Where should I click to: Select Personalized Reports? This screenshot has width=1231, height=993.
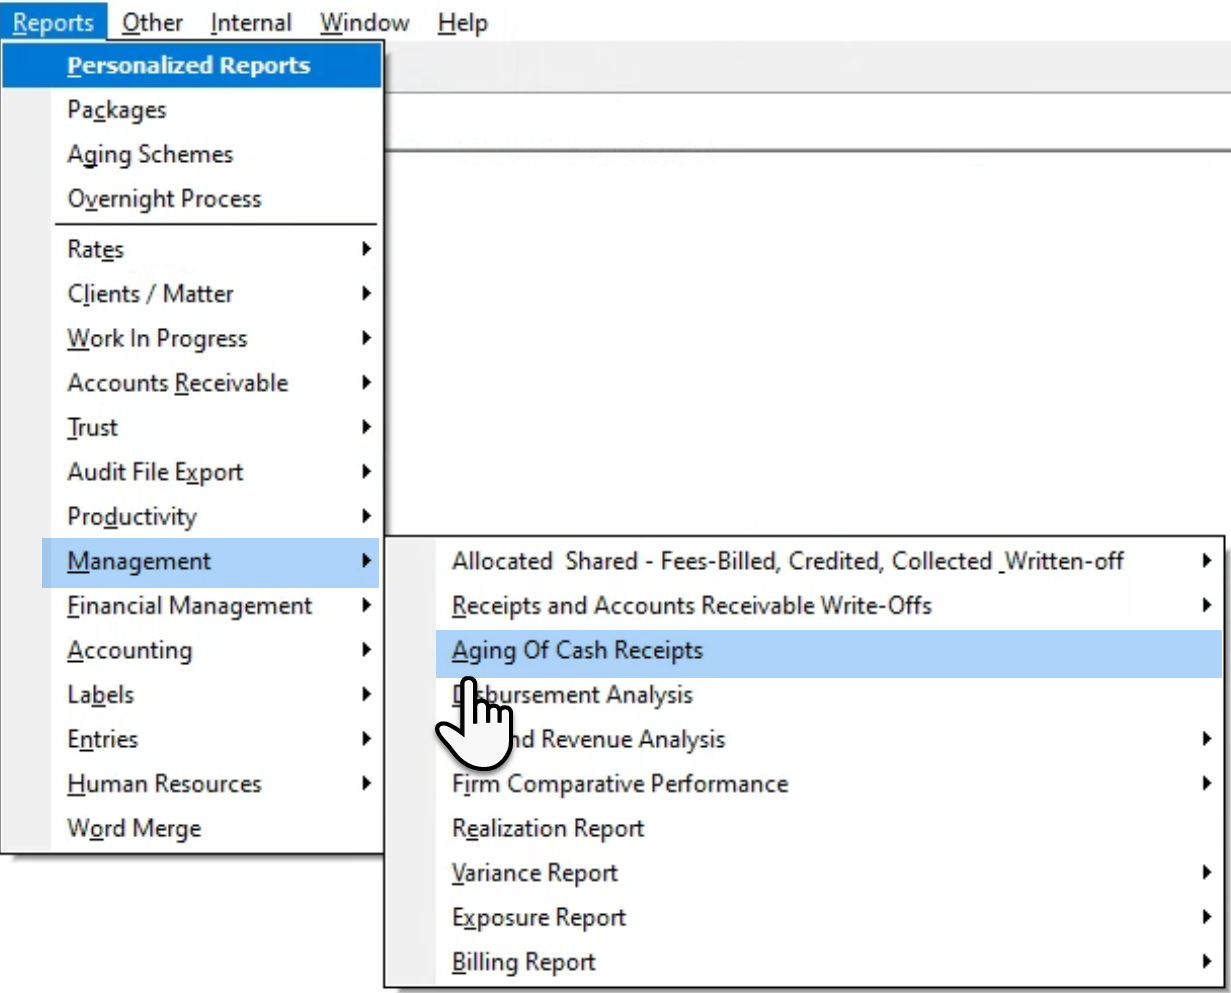[192, 66]
